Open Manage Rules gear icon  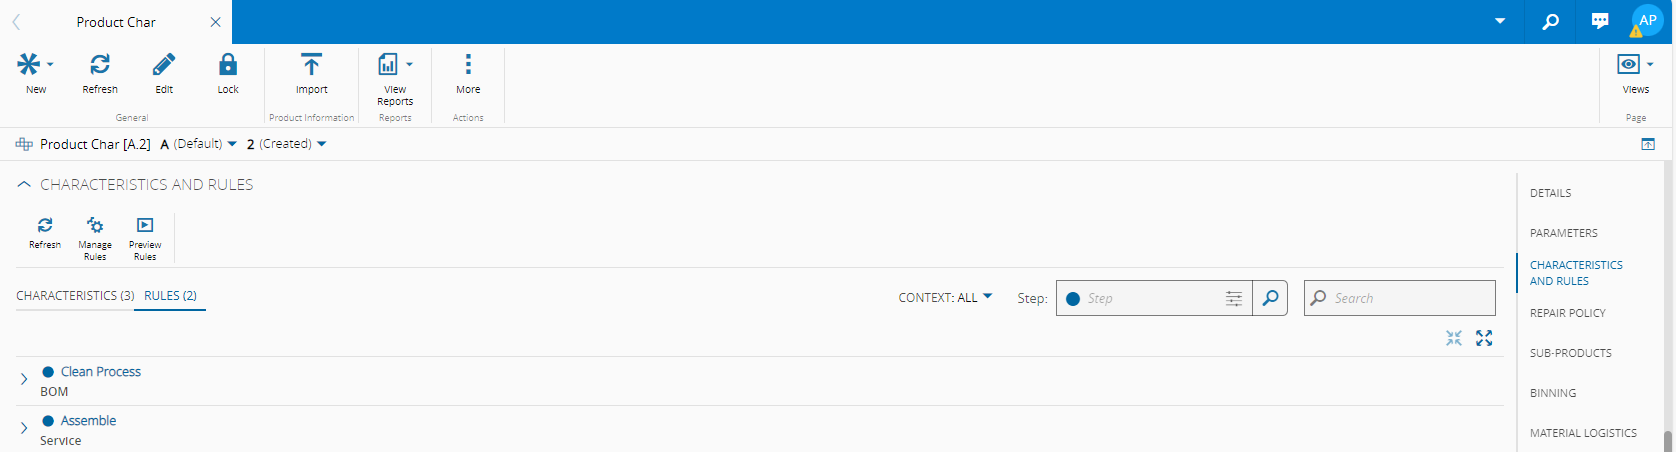95,226
